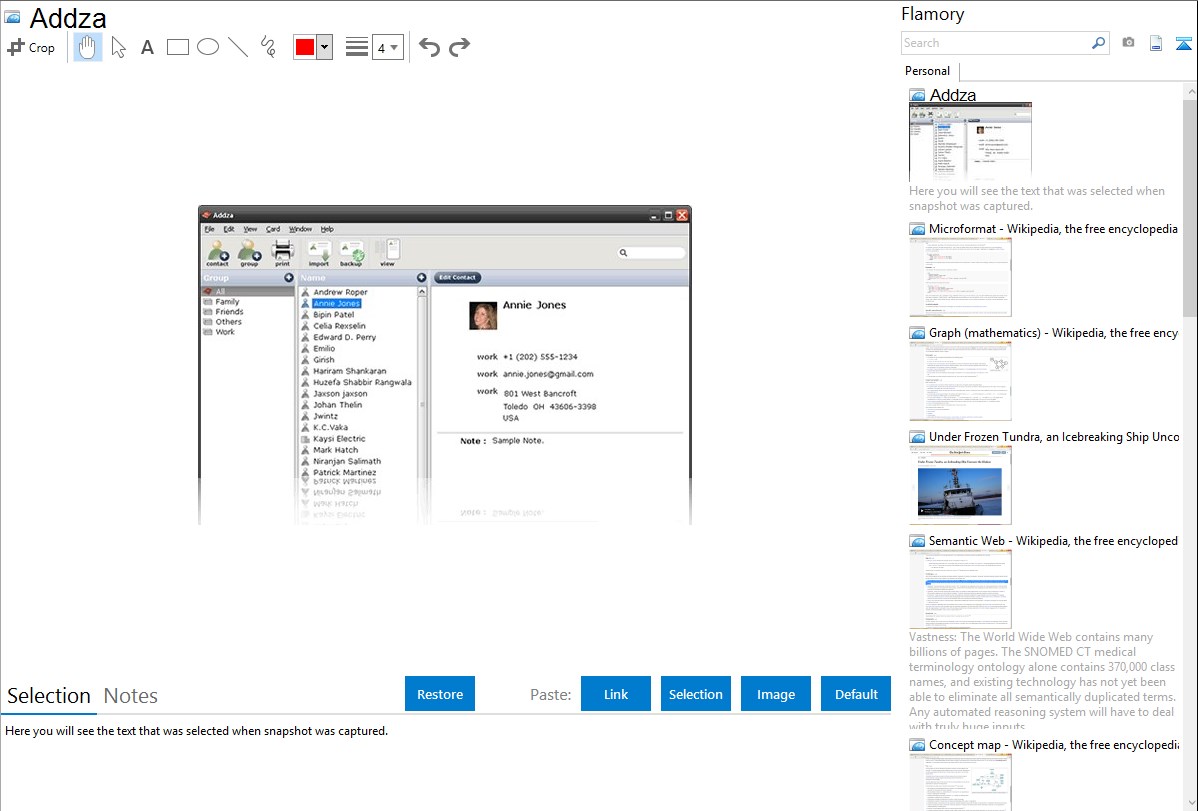Activate the hand pan tool

(x=88, y=47)
